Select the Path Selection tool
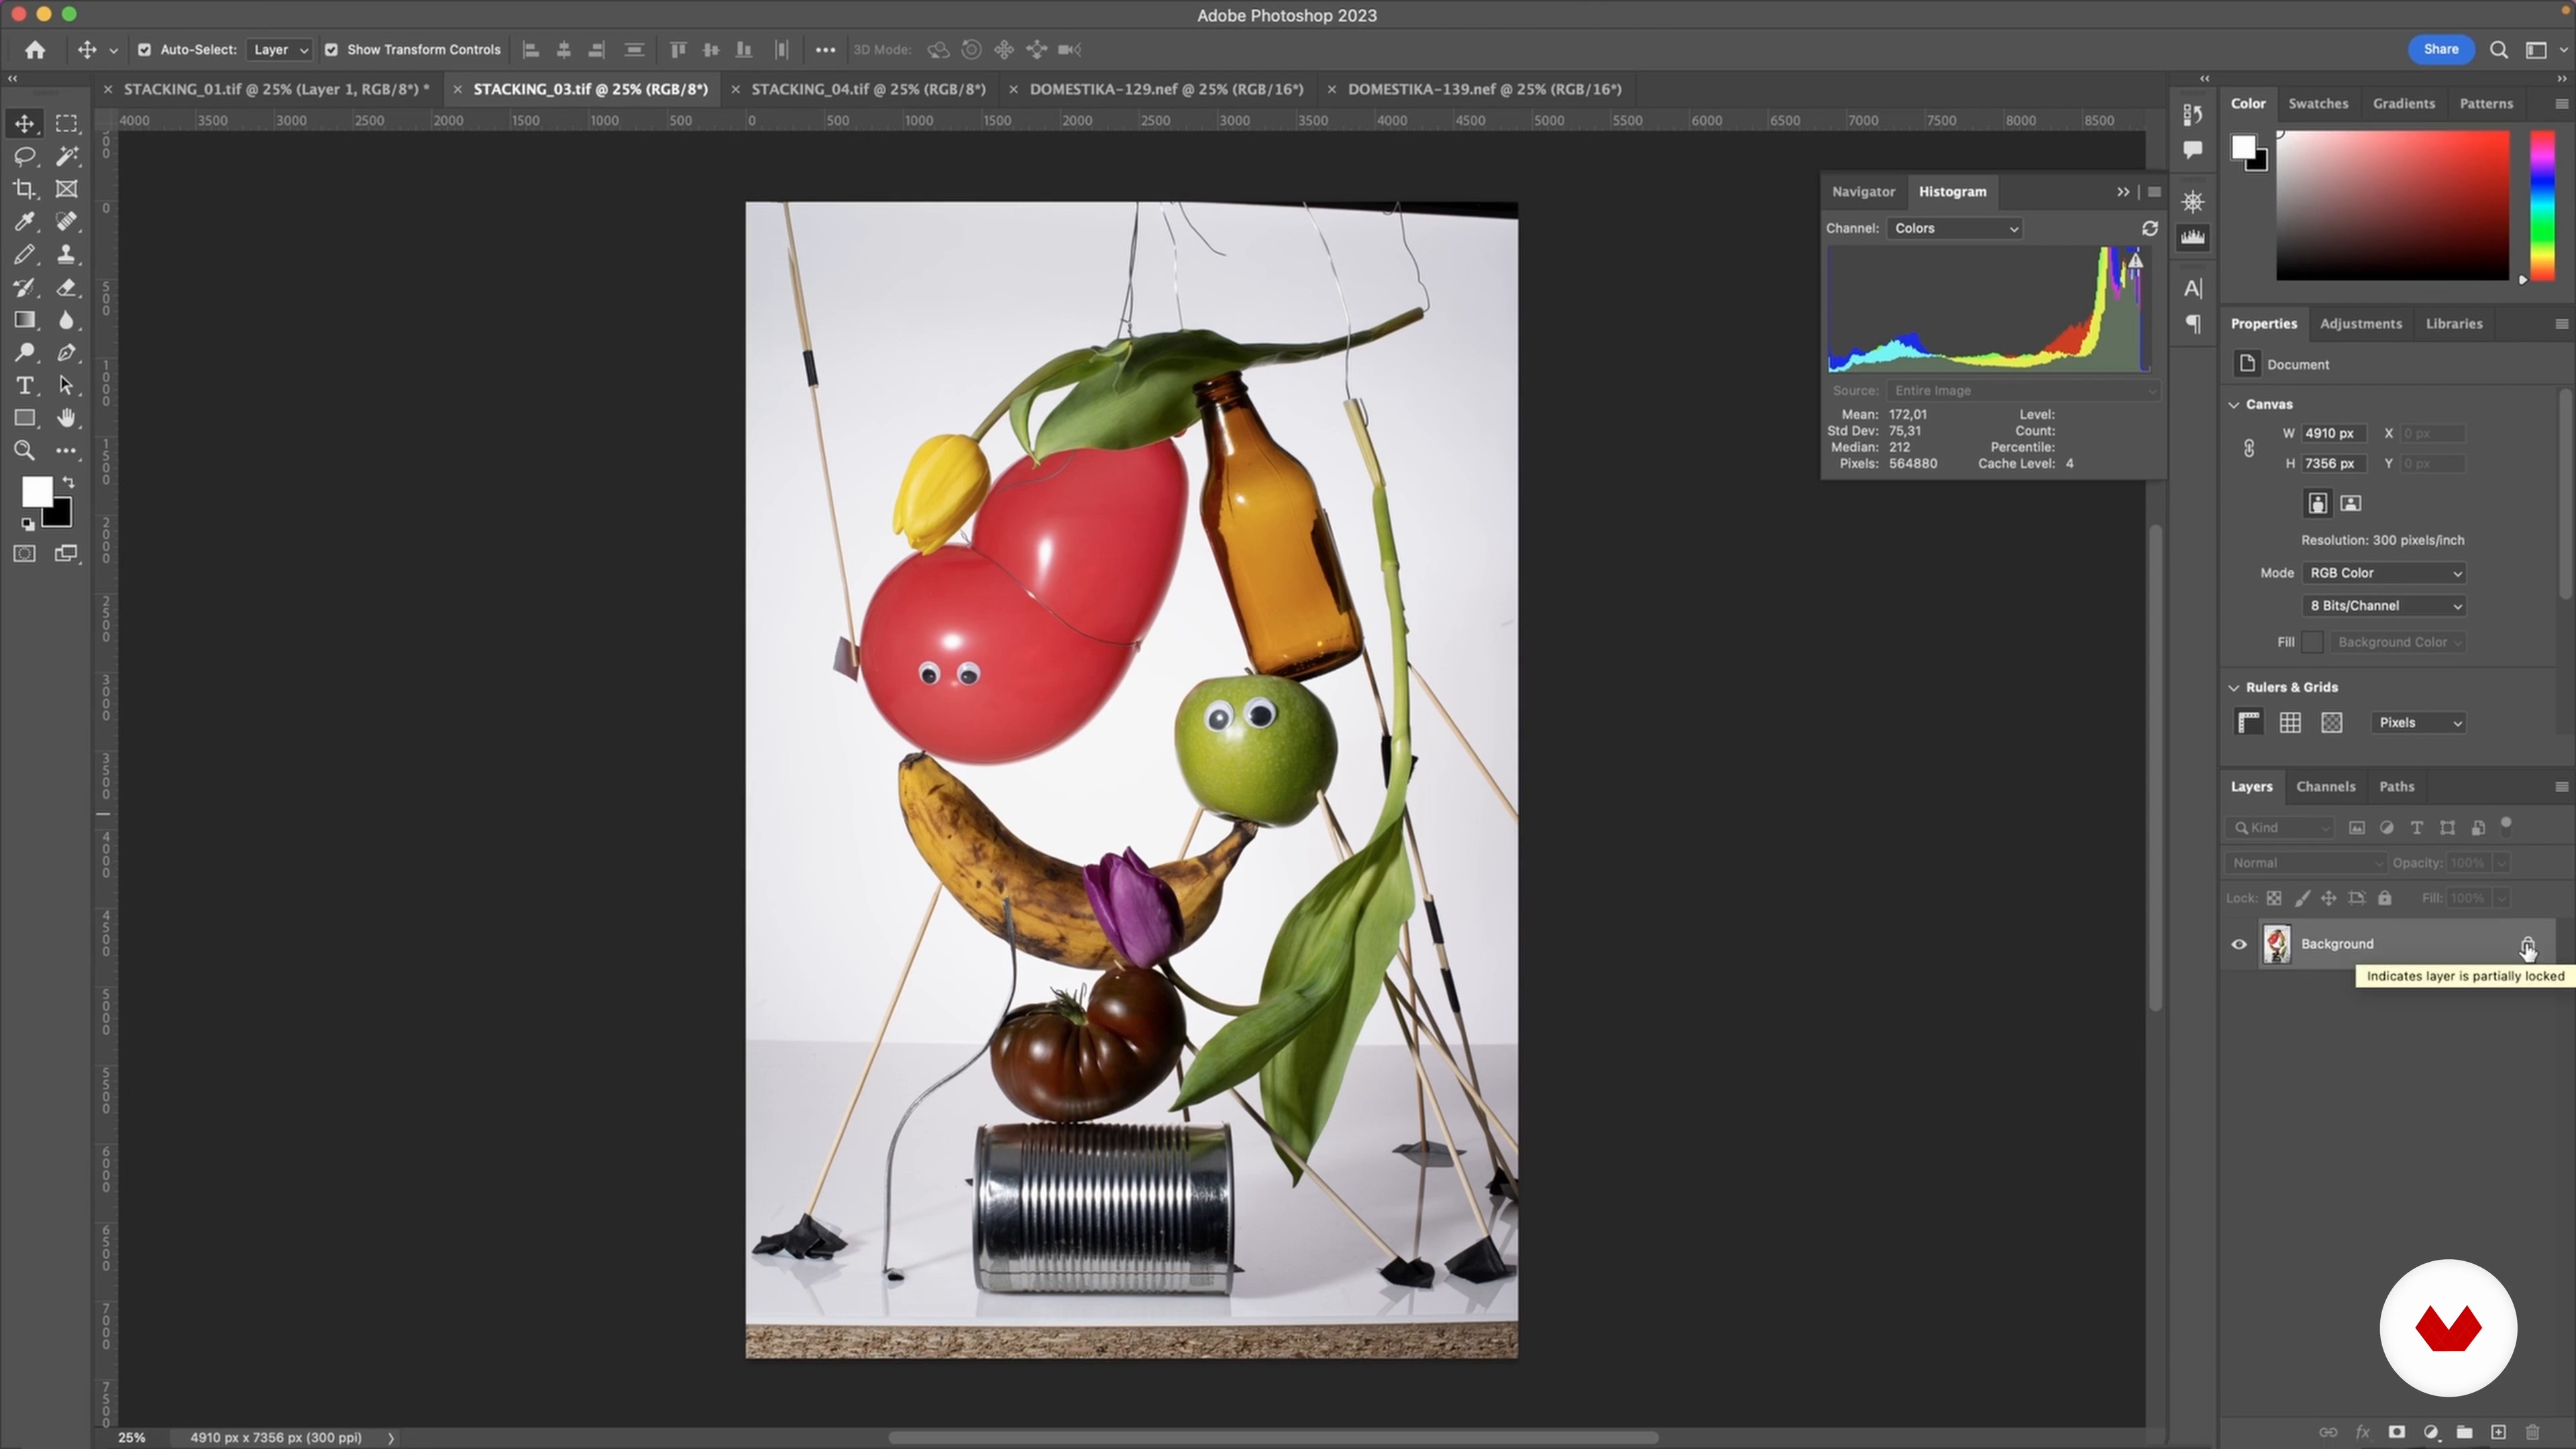This screenshot has width=2576, height=1449. pos(66,386)
